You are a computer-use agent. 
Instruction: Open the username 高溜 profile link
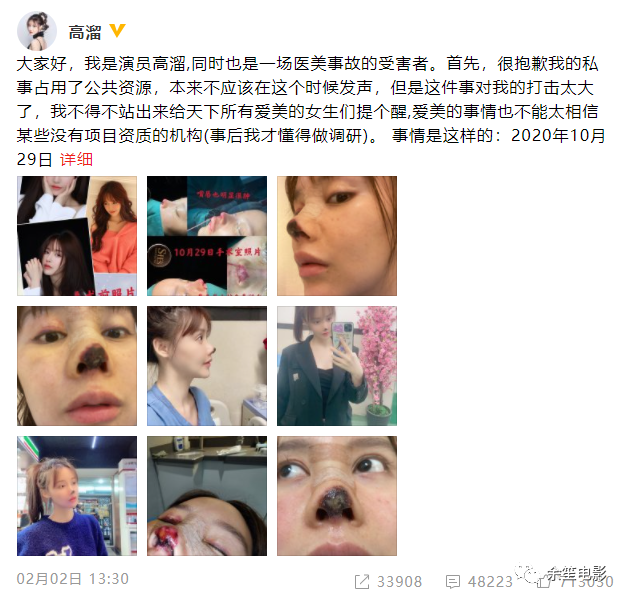coord(85,32)
